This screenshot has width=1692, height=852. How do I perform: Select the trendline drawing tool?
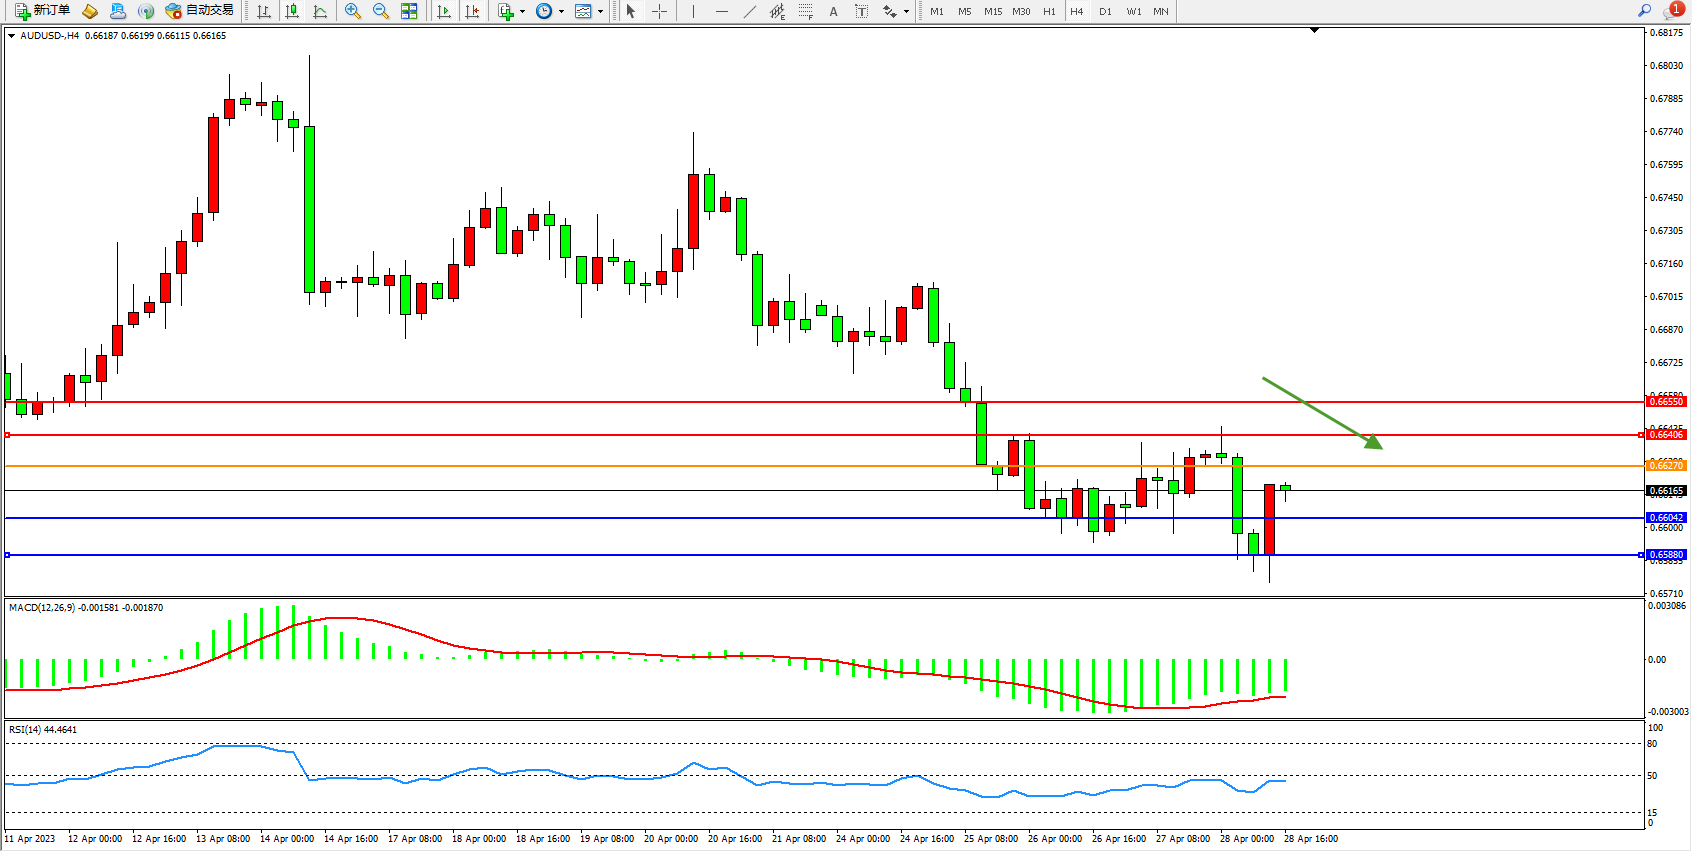click(x=750, y=11)
